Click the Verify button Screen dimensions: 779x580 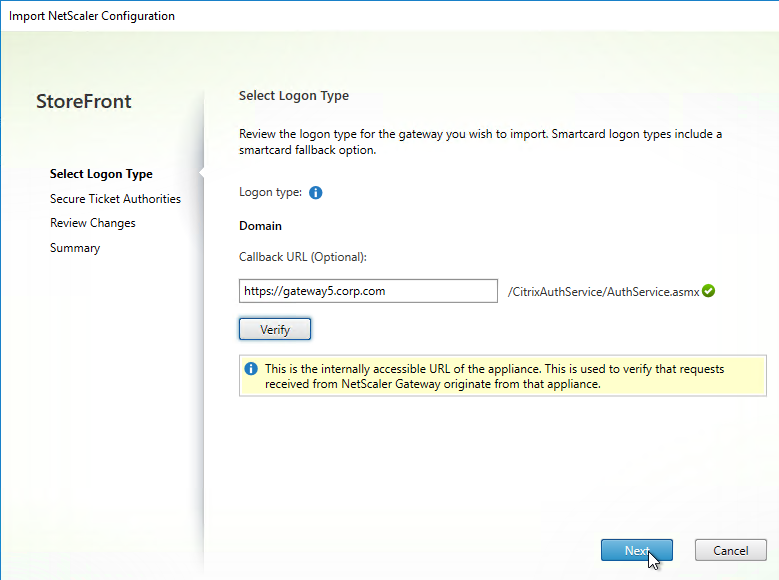(275, 329)
